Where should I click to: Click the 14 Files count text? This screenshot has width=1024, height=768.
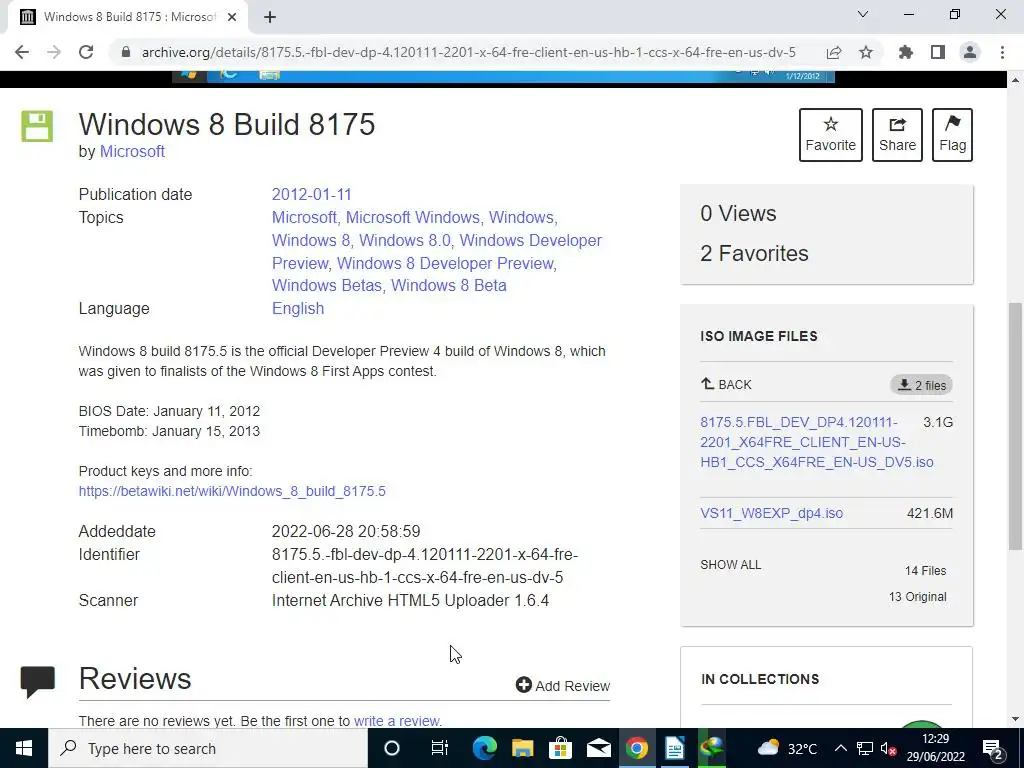tap(925, 571)
